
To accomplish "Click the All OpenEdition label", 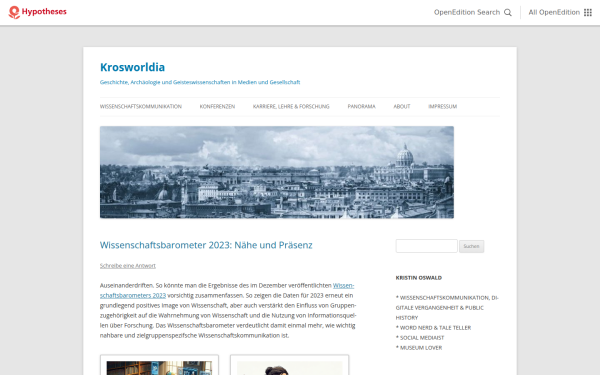I will coord(554,12).
